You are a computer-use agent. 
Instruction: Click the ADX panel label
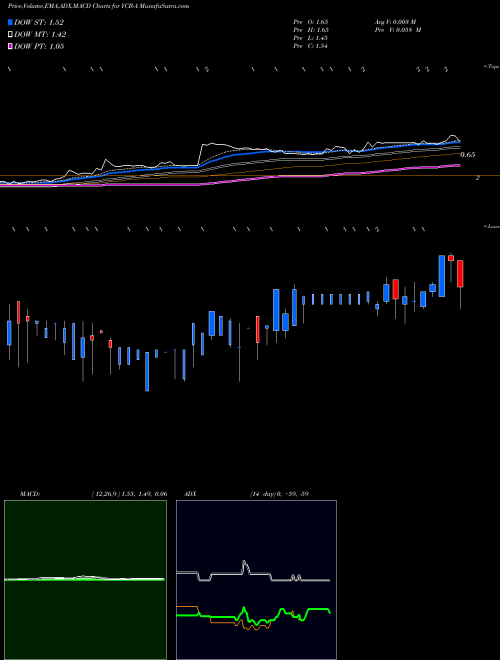(x=190, y=494)
